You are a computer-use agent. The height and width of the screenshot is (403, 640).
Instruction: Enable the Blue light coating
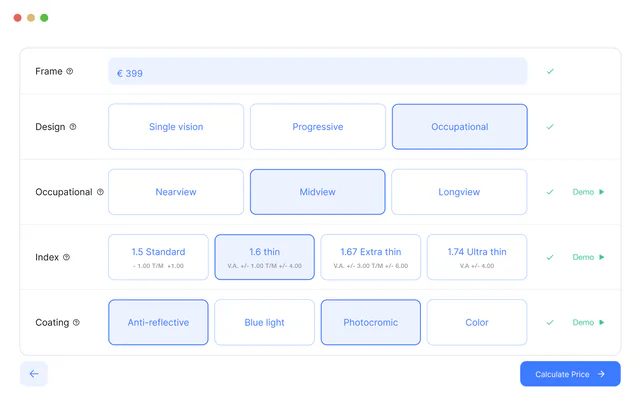264,323
